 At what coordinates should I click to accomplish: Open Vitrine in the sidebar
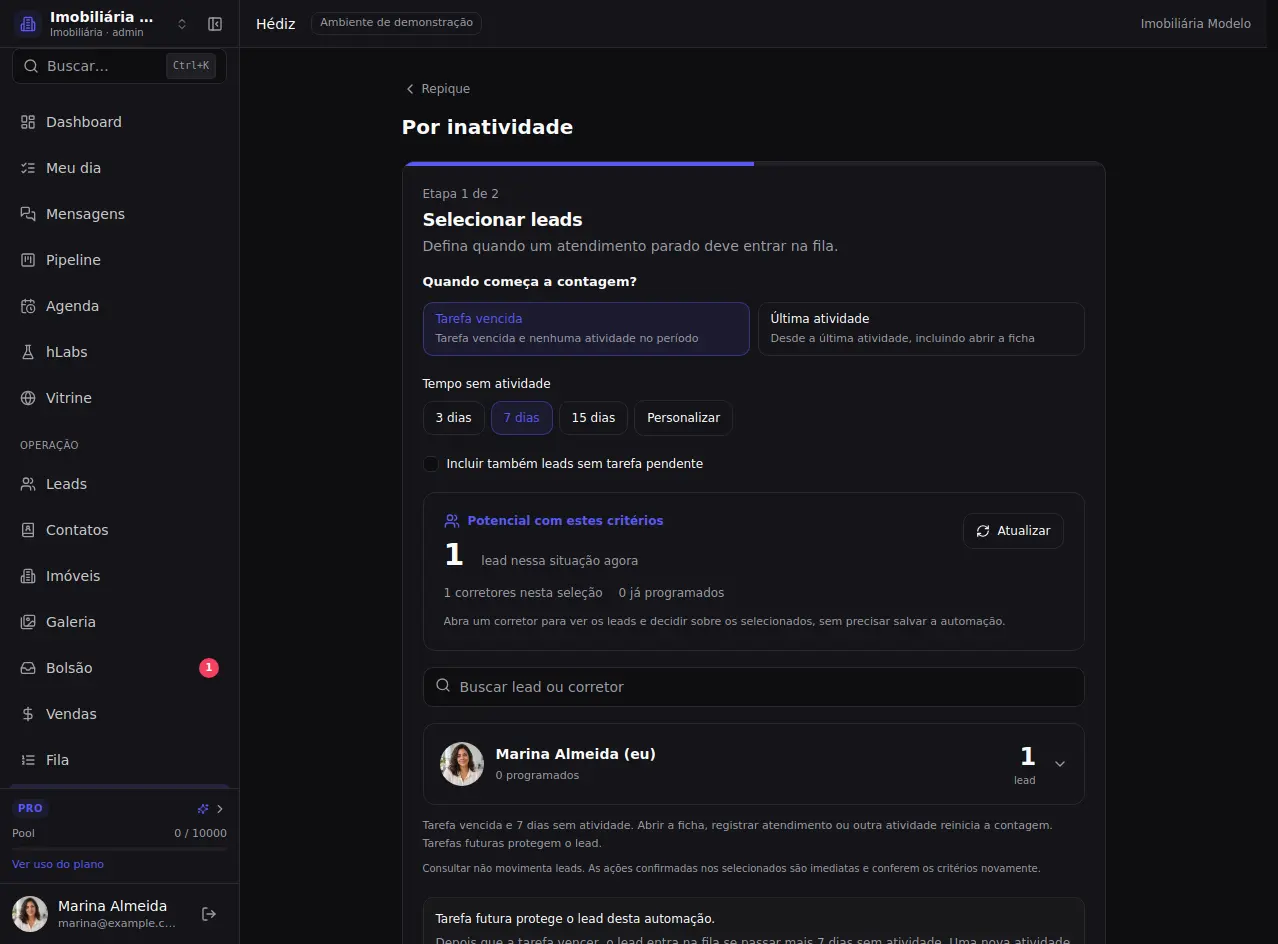pos(119,398)
